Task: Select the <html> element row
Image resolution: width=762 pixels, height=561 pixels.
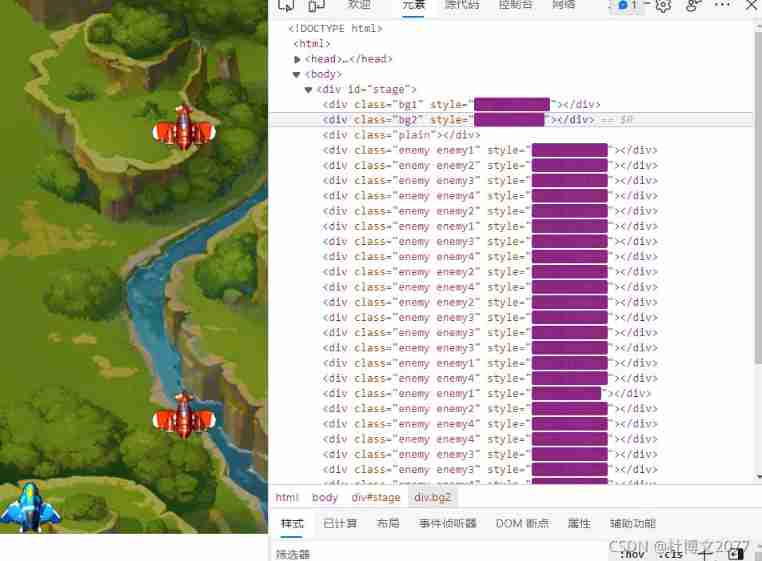Action: 312,44
